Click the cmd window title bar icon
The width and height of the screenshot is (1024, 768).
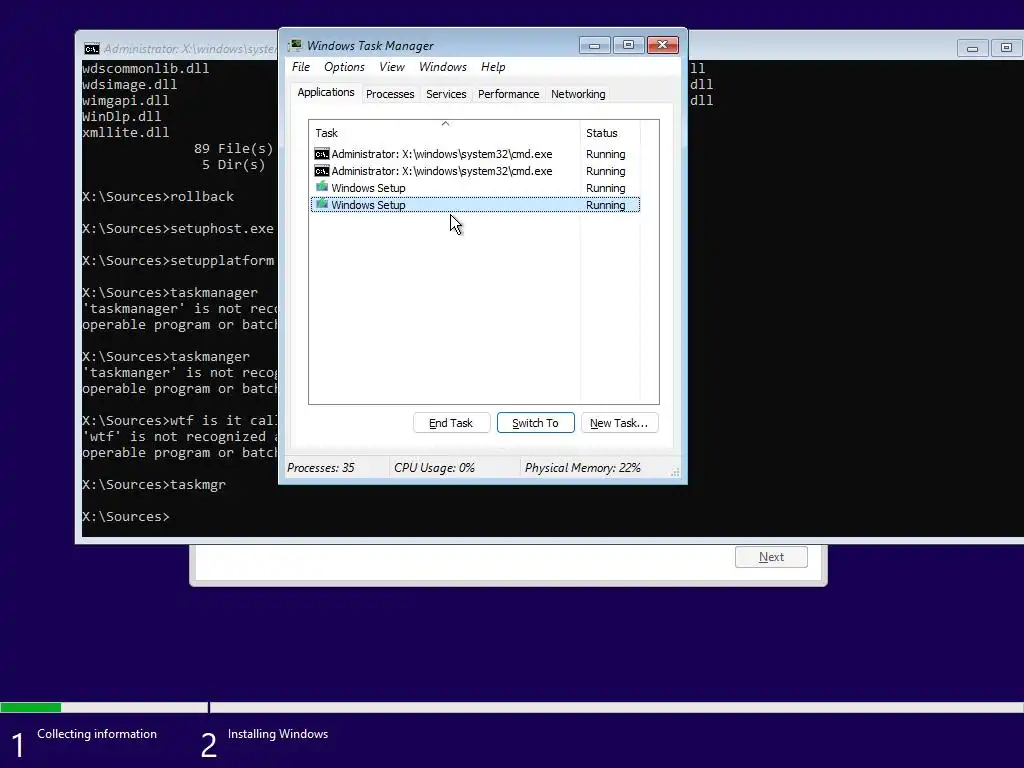91,49
